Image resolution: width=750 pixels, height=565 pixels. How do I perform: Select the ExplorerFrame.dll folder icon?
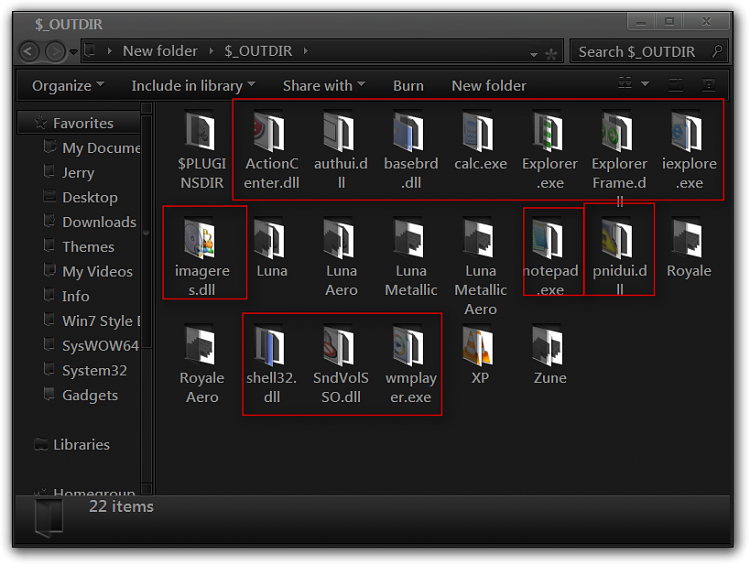(x=619, y=132)
